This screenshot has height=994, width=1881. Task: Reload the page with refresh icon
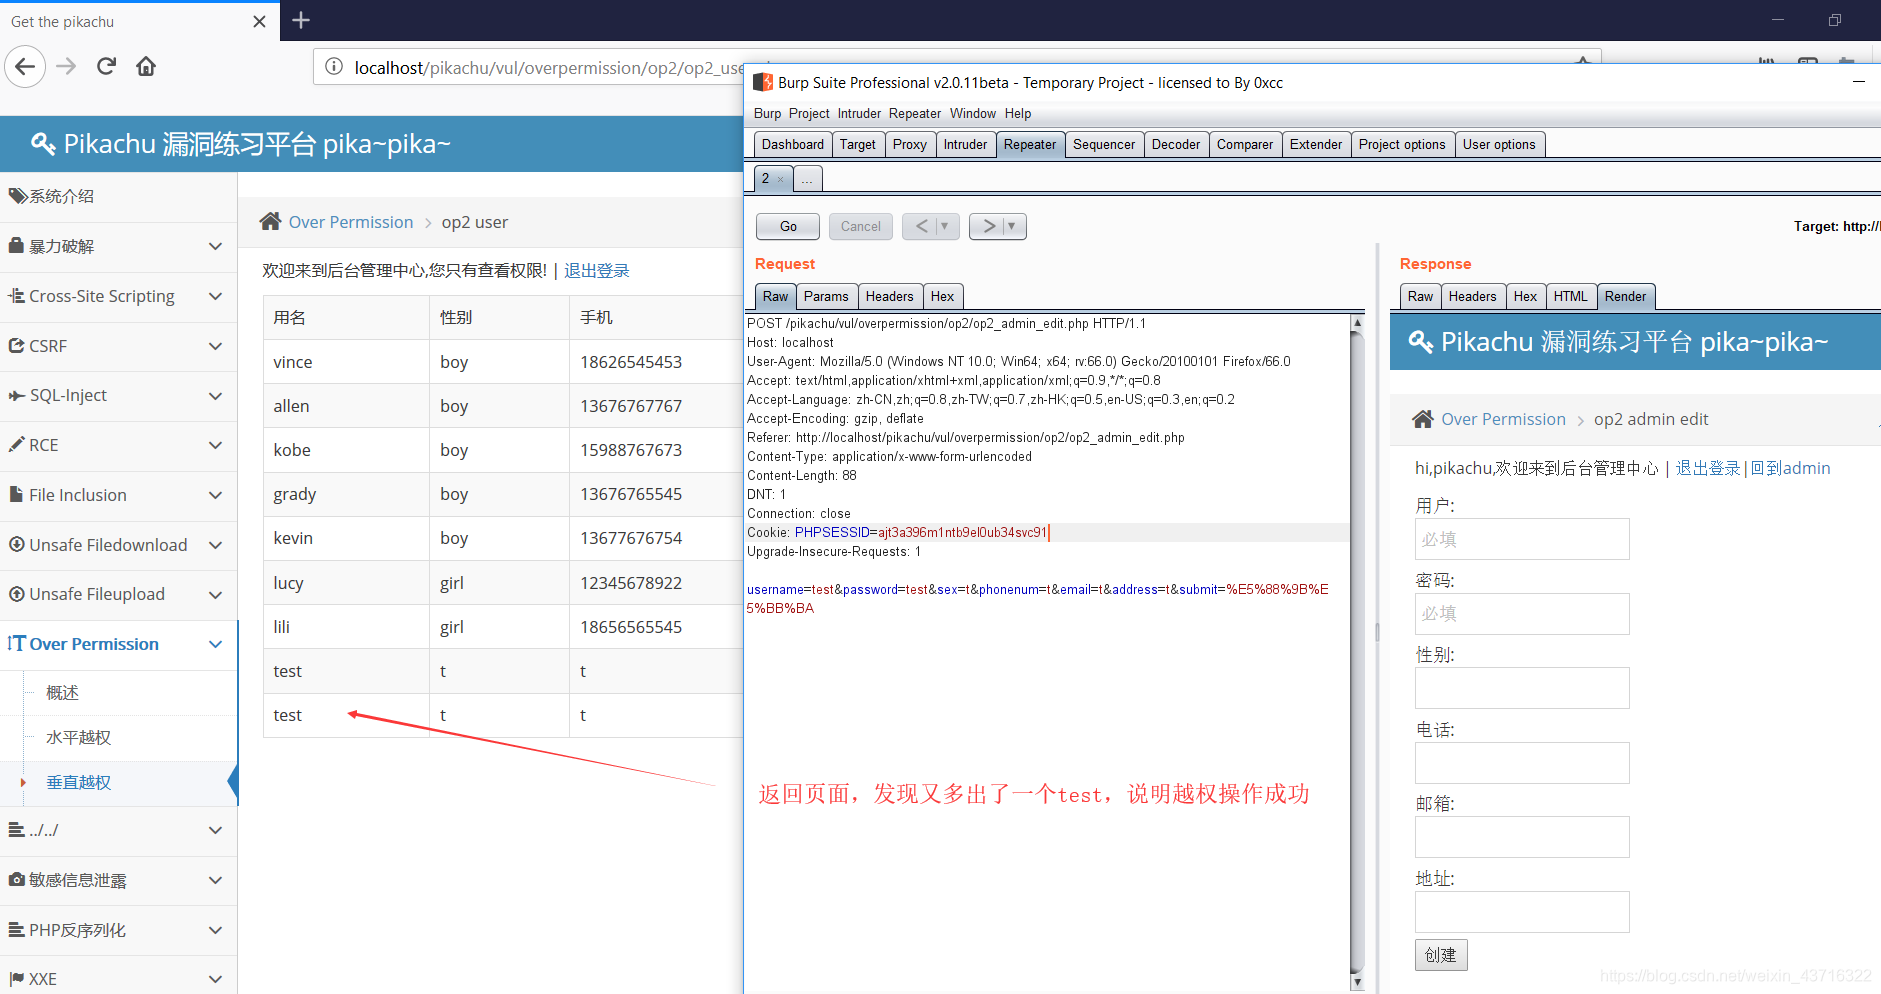click(106, 67)
